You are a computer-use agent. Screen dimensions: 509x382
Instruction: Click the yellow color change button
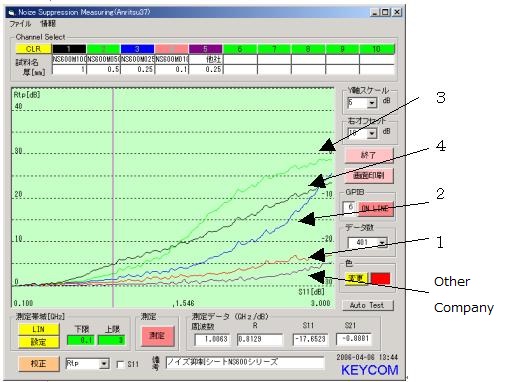(356, 278)
